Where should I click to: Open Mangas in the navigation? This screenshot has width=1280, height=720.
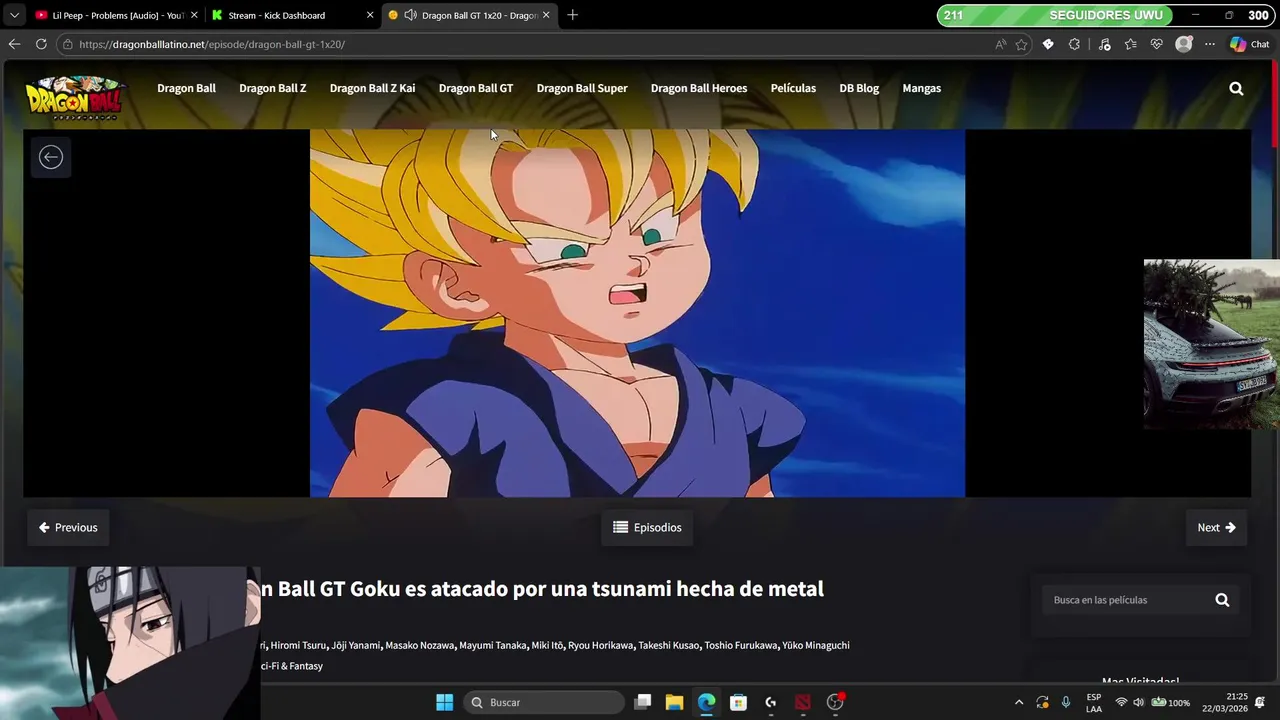921,88
